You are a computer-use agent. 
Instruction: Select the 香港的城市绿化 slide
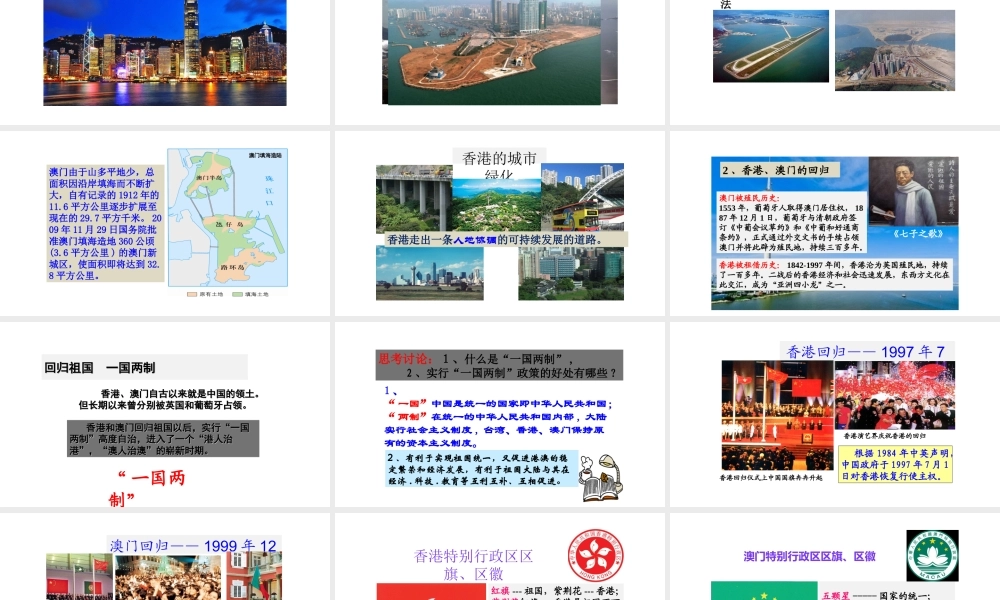pos(499,223)
